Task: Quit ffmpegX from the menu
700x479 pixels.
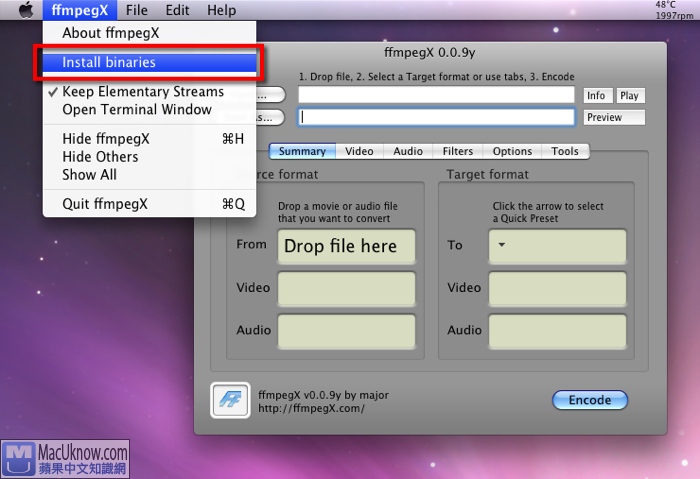Action: pos(150,204)
